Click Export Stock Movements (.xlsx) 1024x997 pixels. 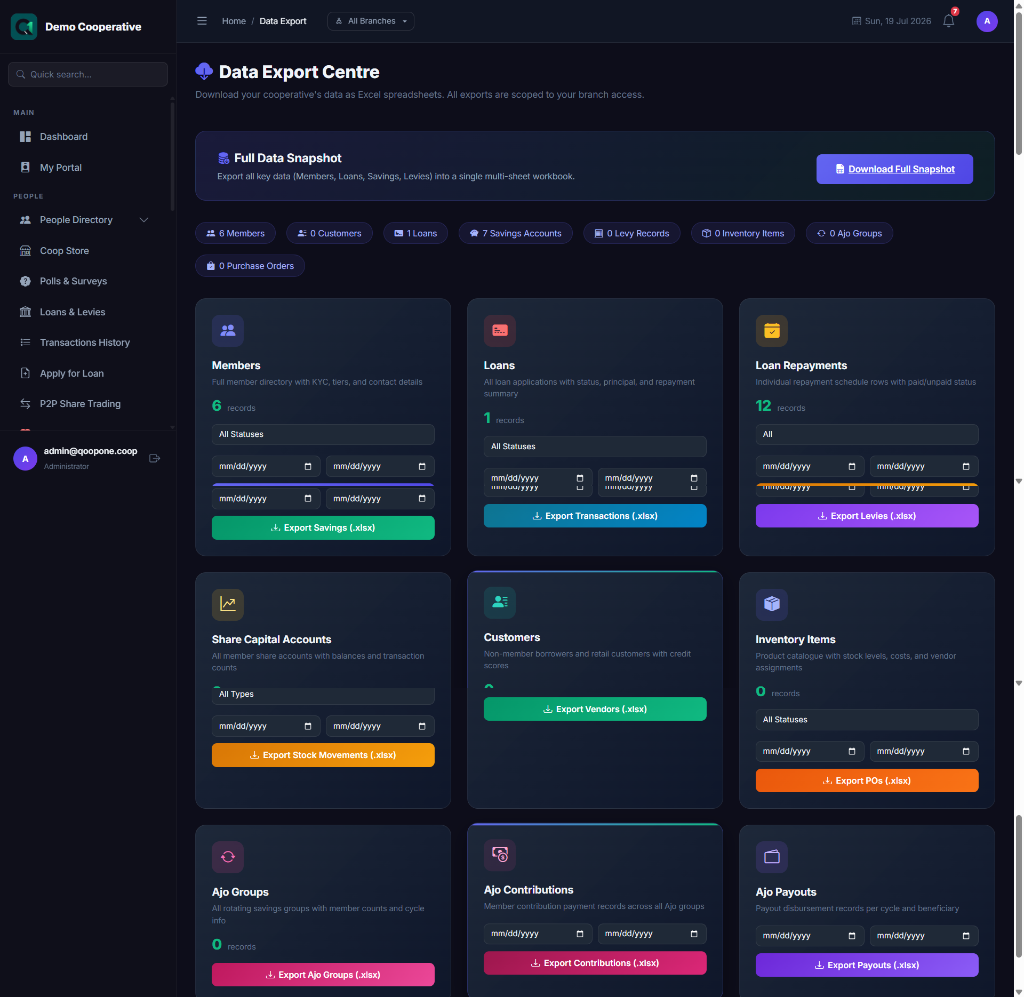coord(323,755)
